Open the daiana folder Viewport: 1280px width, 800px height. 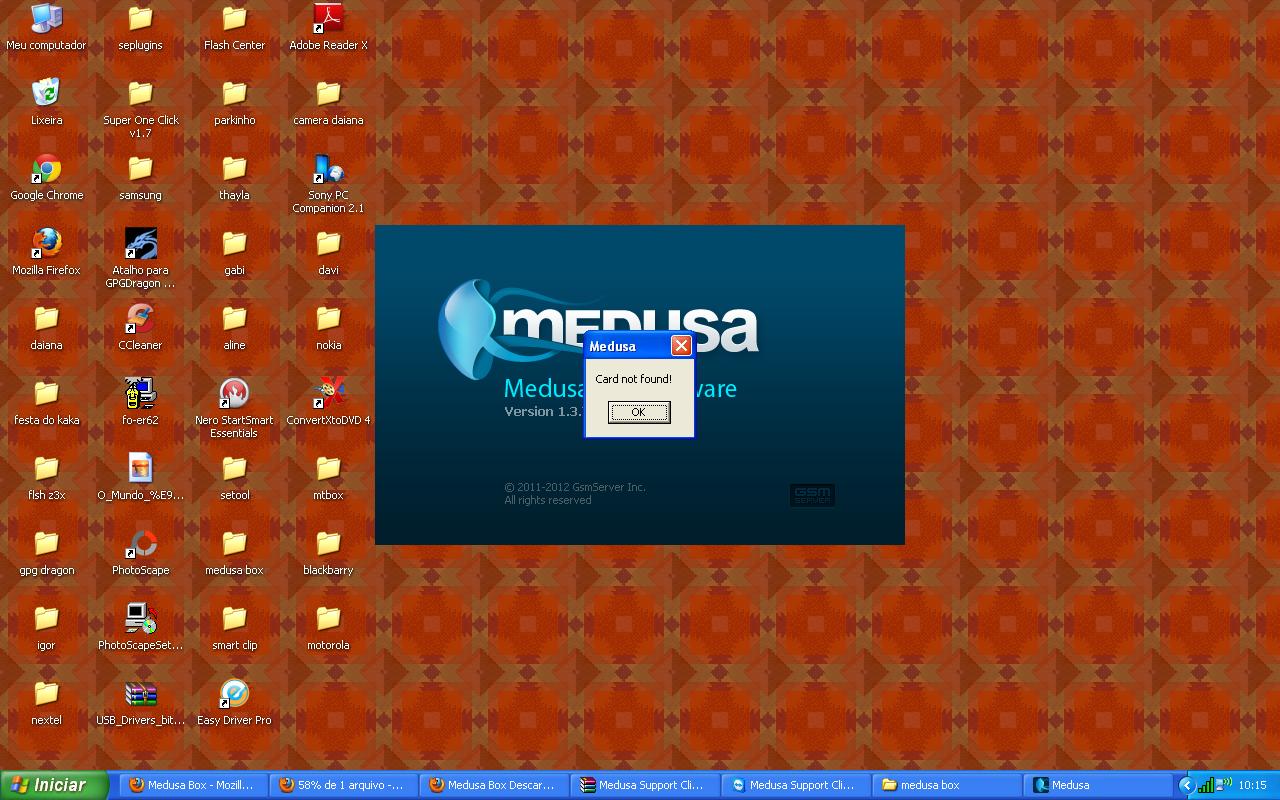(x=46, y=318)
